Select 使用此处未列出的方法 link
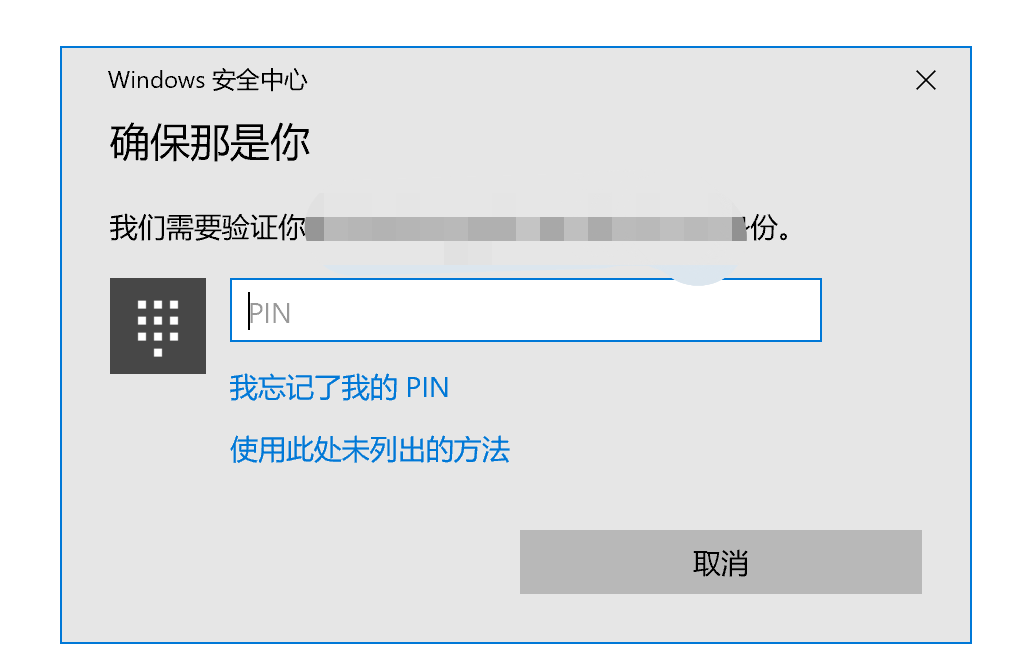1029x662 pixels. pyautogui.click(x=369, y=450)
